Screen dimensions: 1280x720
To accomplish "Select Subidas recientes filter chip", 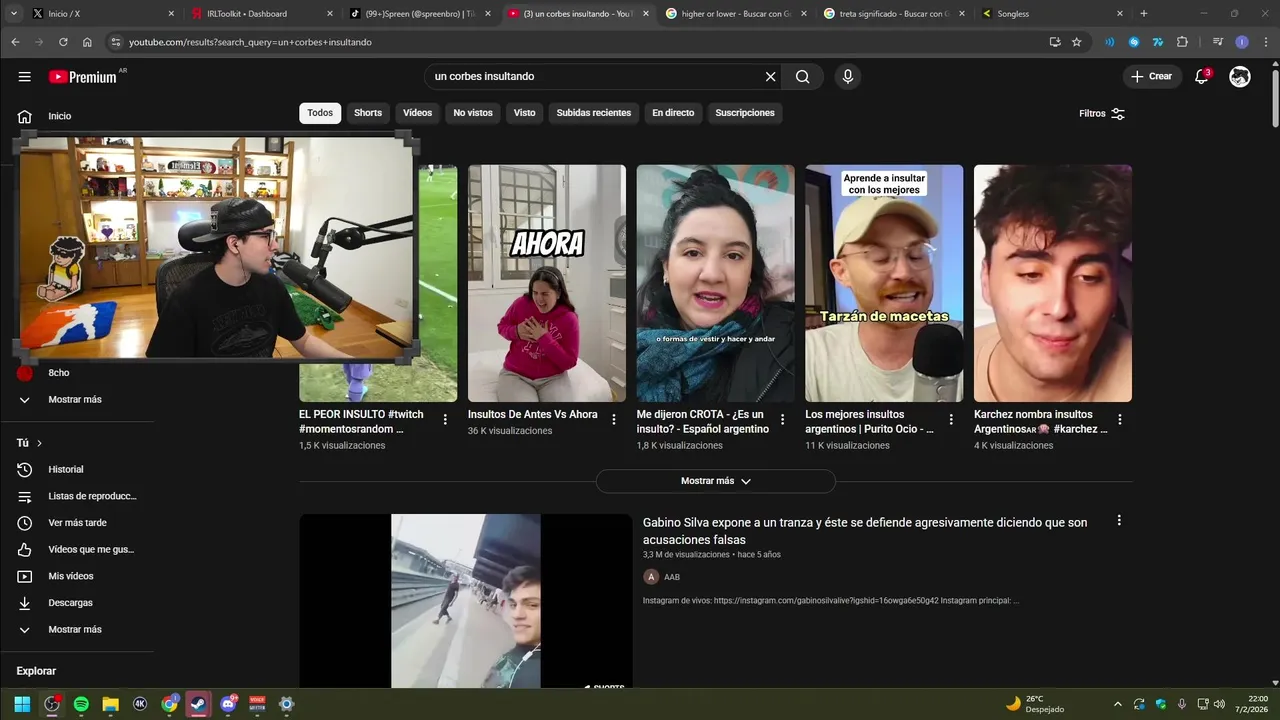I will (594, 113).
